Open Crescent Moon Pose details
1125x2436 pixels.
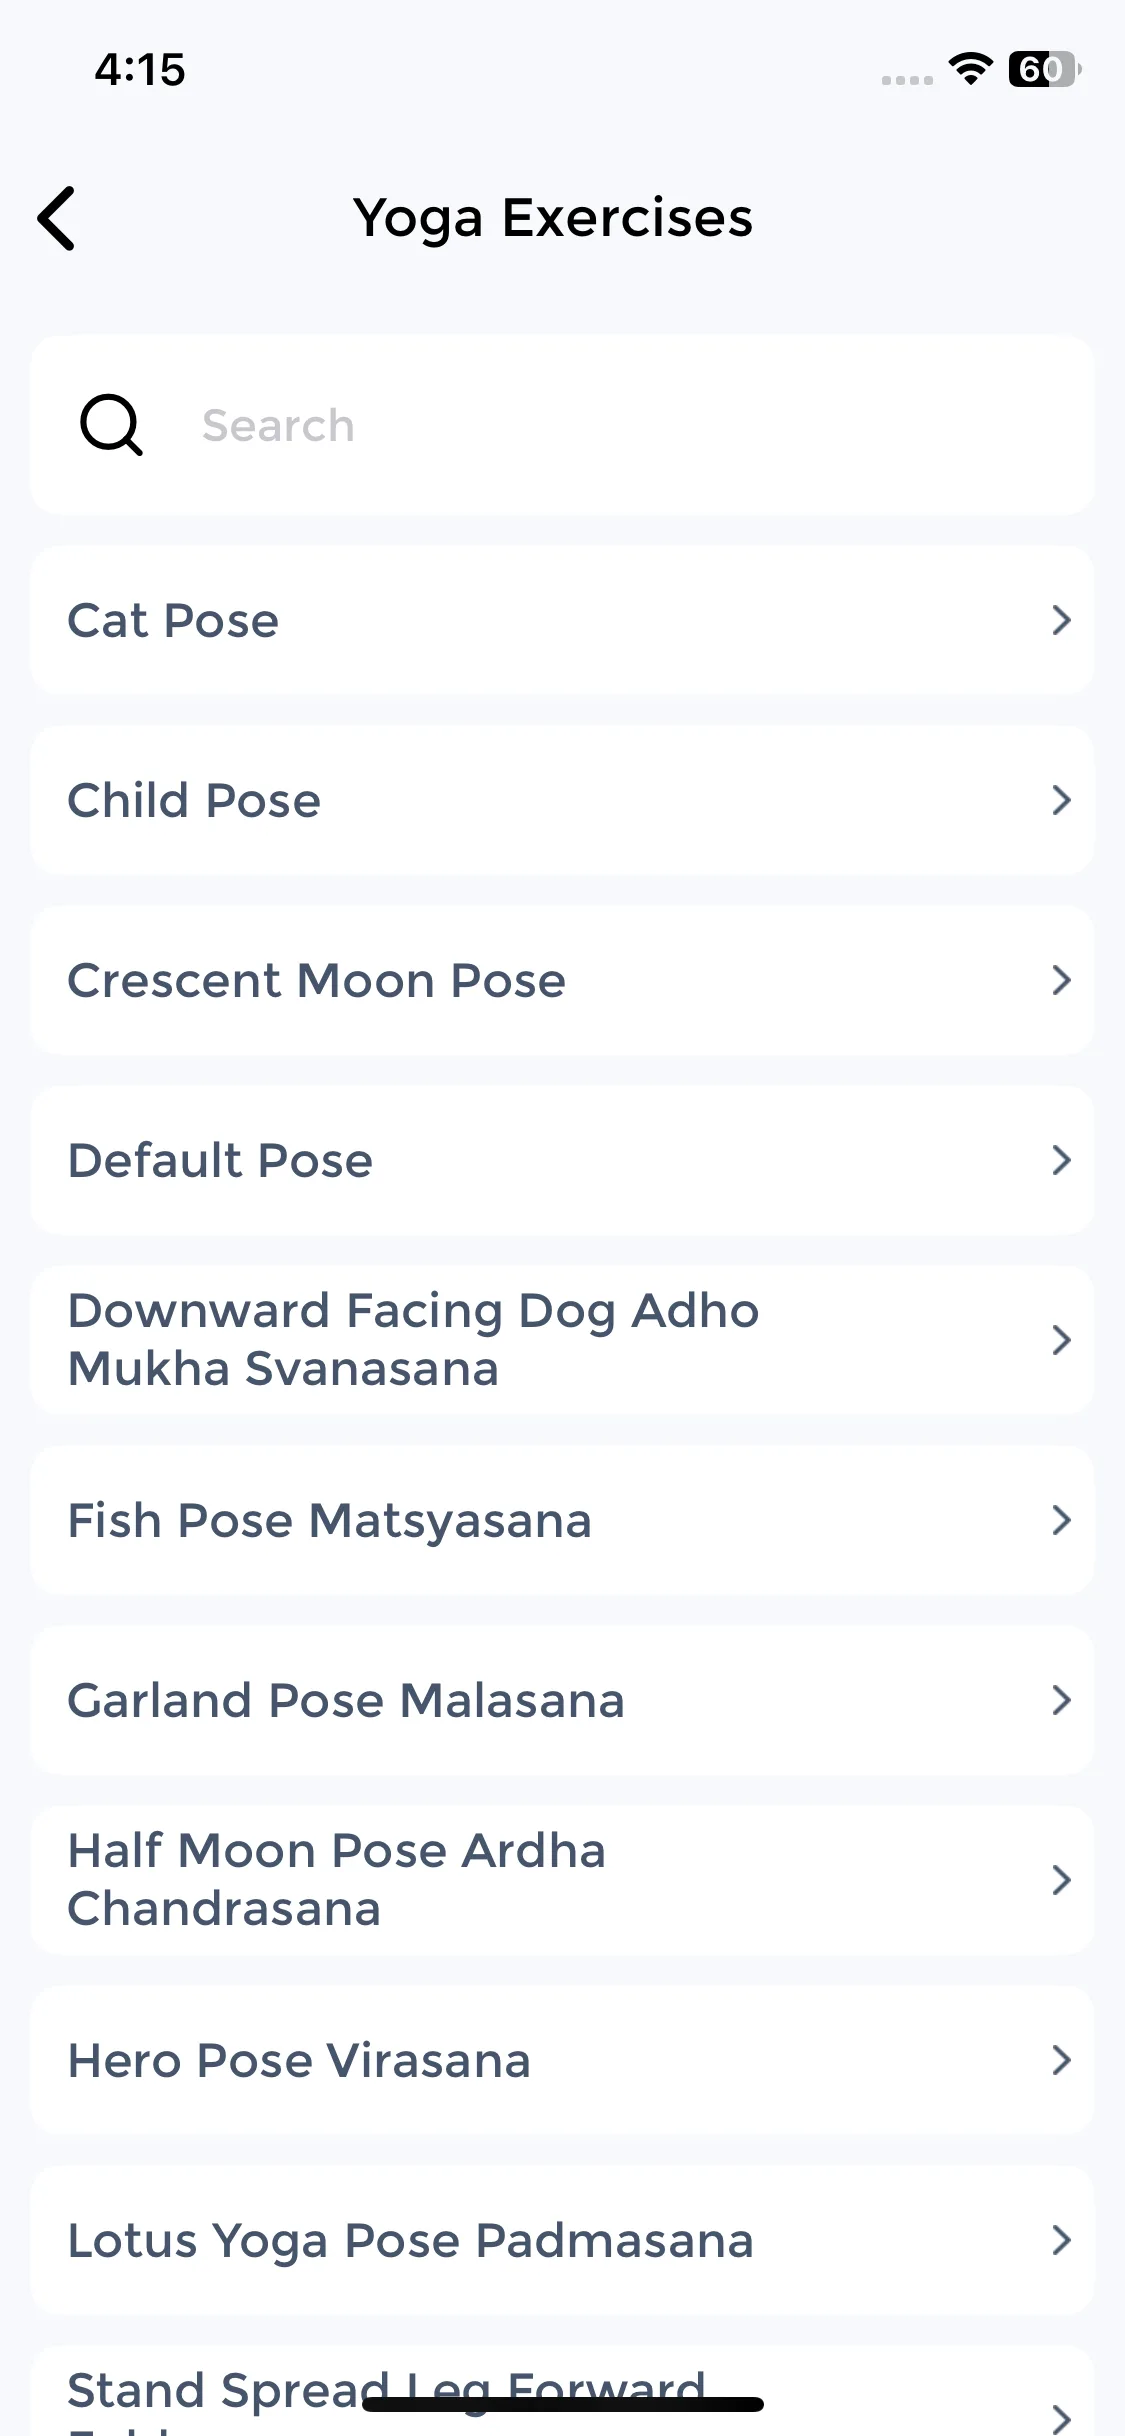316,980
